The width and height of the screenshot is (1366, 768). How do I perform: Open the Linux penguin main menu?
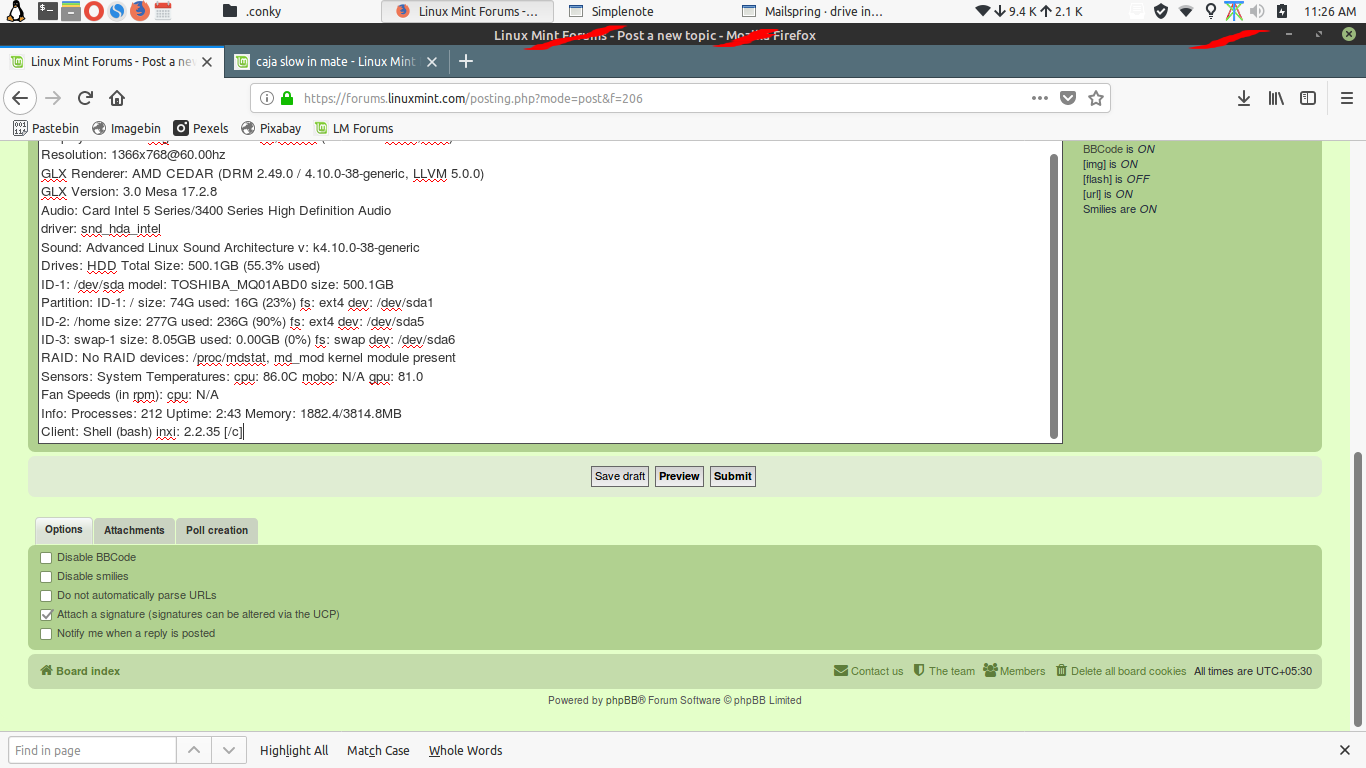[x=17, y=12]
